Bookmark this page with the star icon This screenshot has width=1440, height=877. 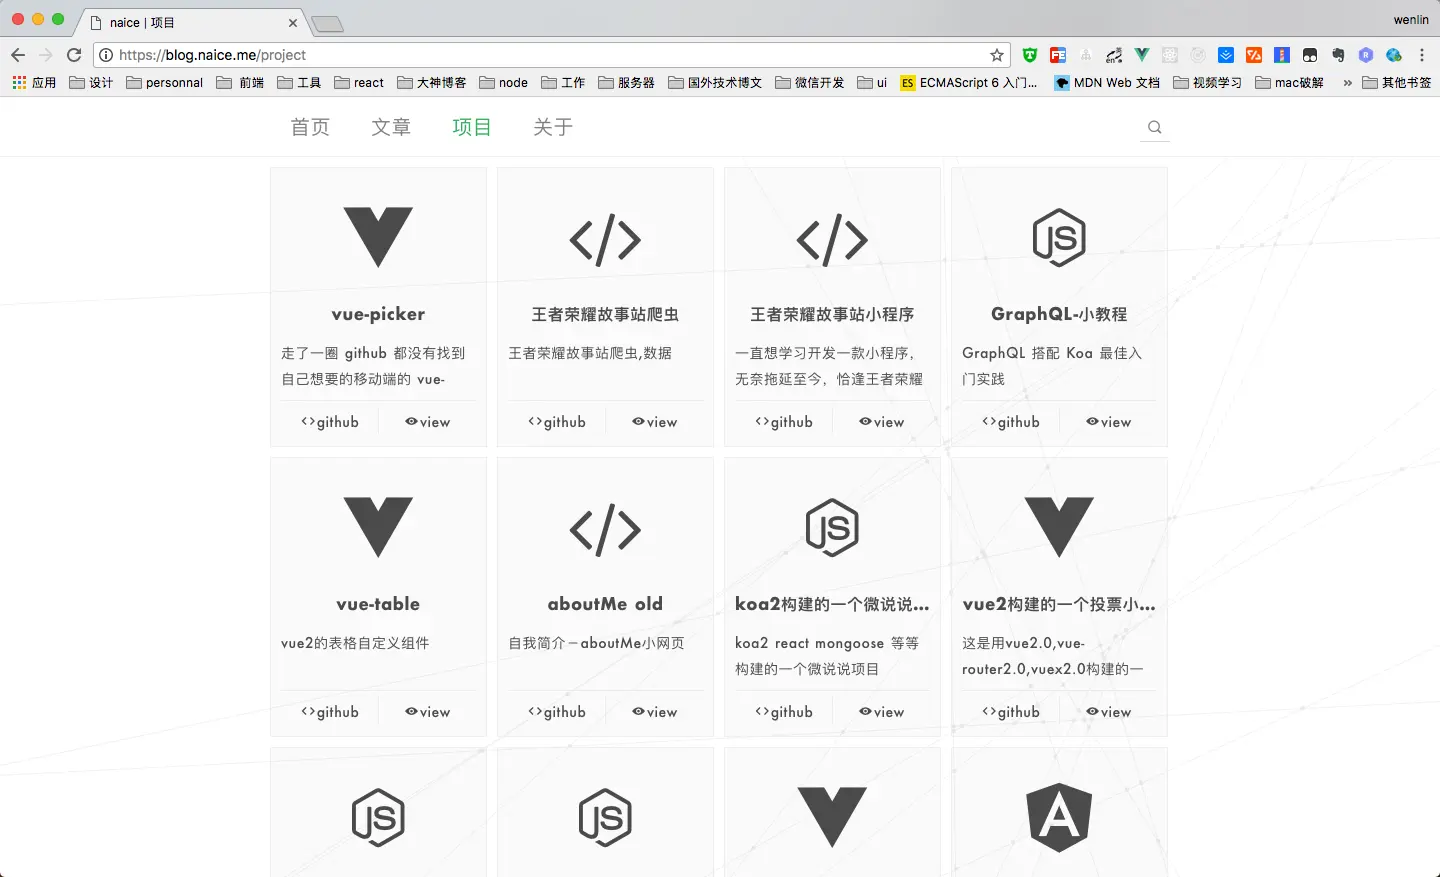(997, 55)
